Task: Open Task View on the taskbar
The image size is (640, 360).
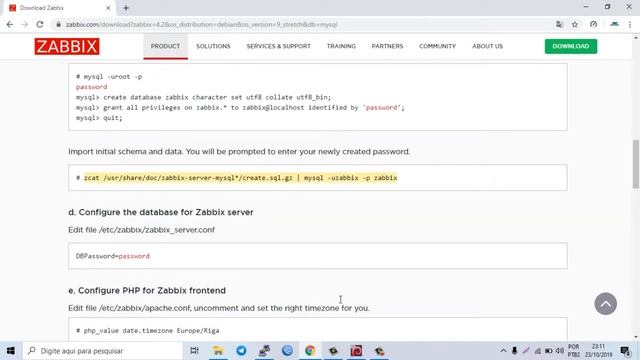Action: (x=194, y=351)
